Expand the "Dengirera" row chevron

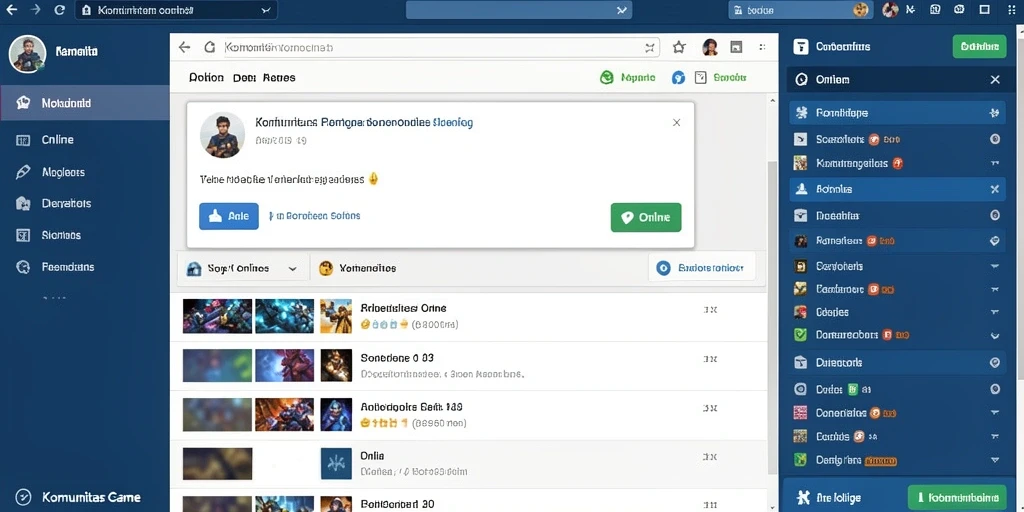995,460
